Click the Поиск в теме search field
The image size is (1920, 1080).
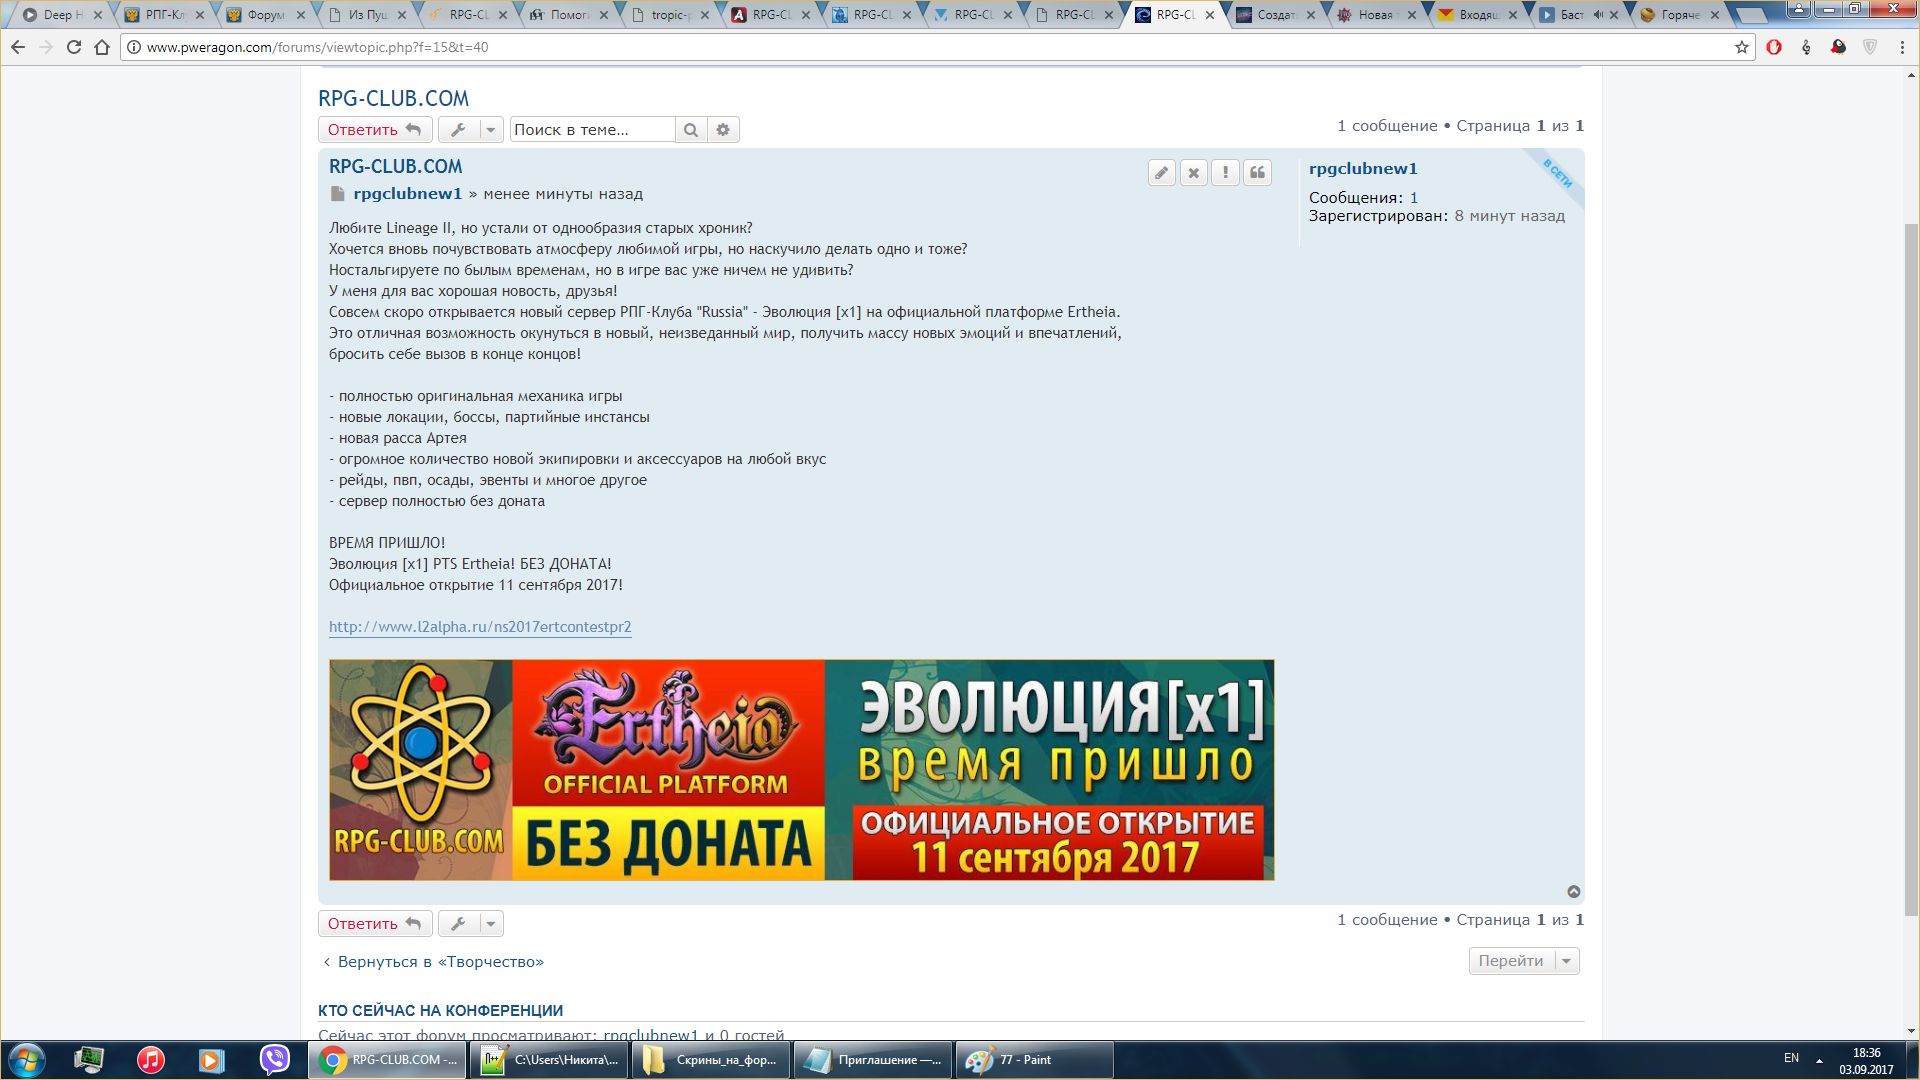click(592, 130)
